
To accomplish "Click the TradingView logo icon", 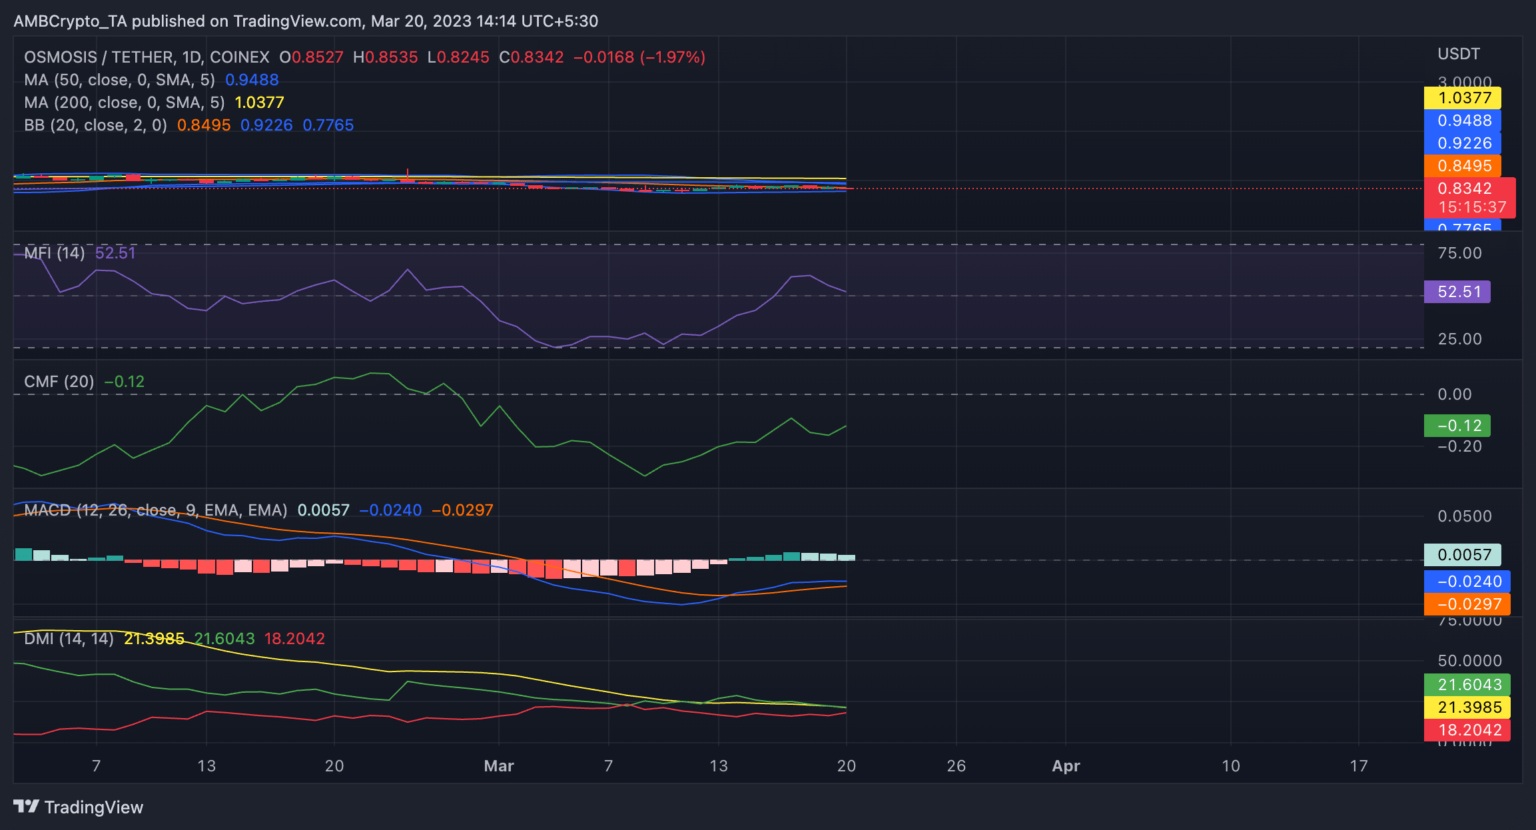I will tap(26, 807).
